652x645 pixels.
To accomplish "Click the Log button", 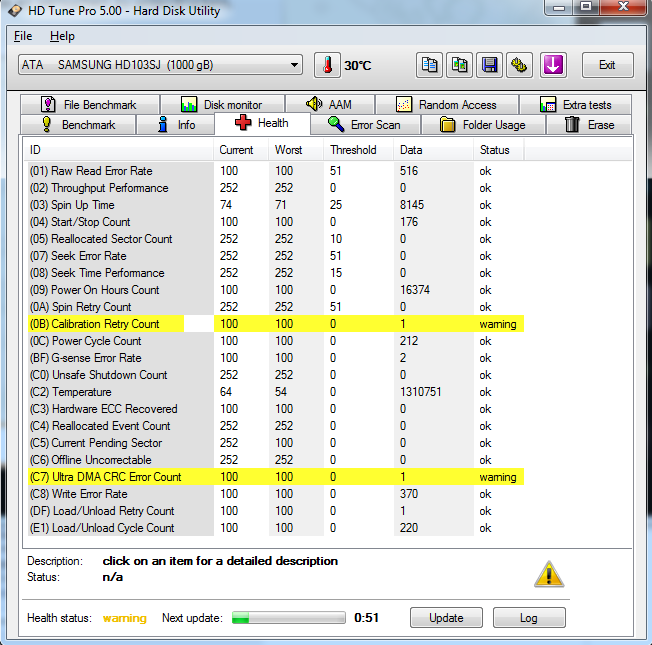I will 529,618.
